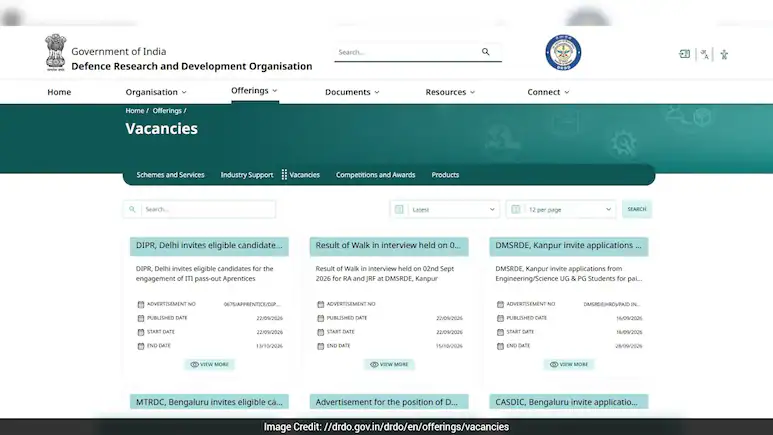View more on DIPR Delhi vacancy
773x435 pixels.
pyautogui.click(x=210, y=364)
